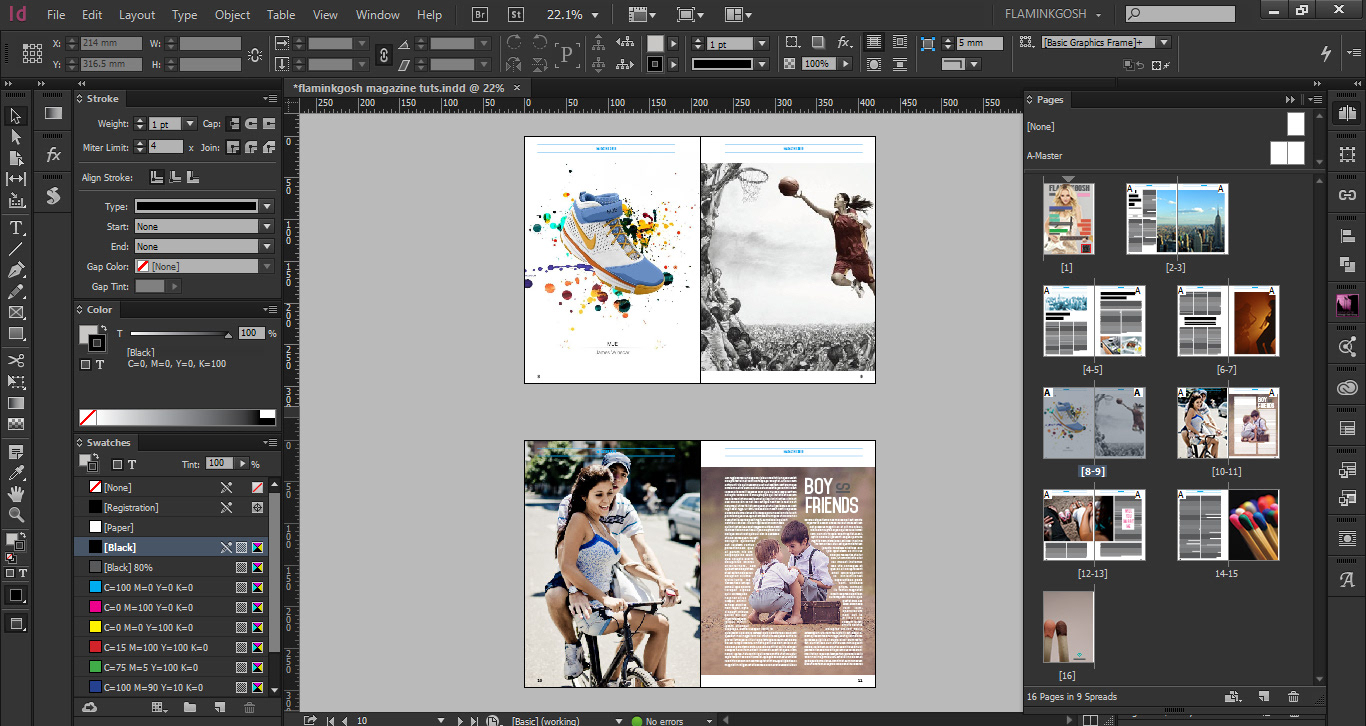
Task: Open the zoom level dropdown showing 22.1%
Action: click(x=595, y=15)
